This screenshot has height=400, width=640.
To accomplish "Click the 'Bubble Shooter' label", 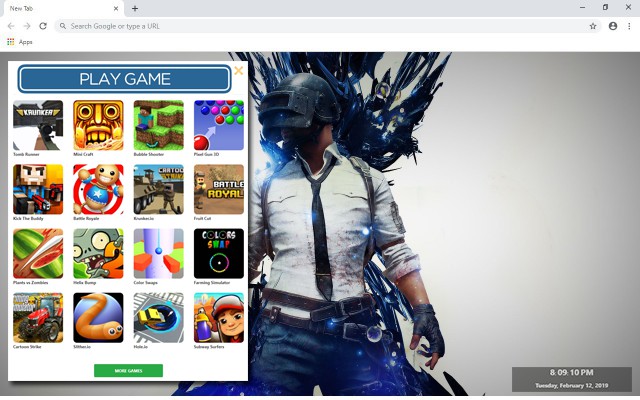I will (x=149, y=154).
